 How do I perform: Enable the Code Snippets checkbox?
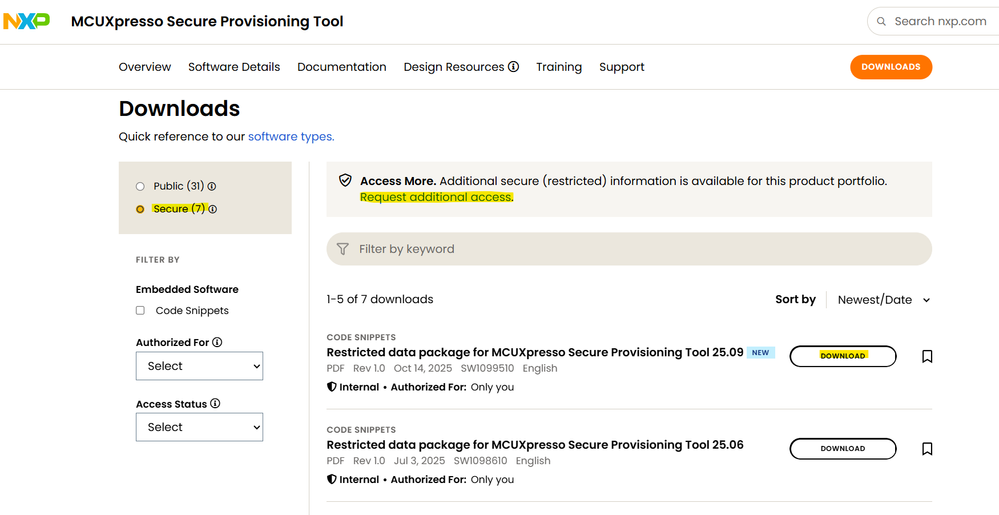[141, 311]
